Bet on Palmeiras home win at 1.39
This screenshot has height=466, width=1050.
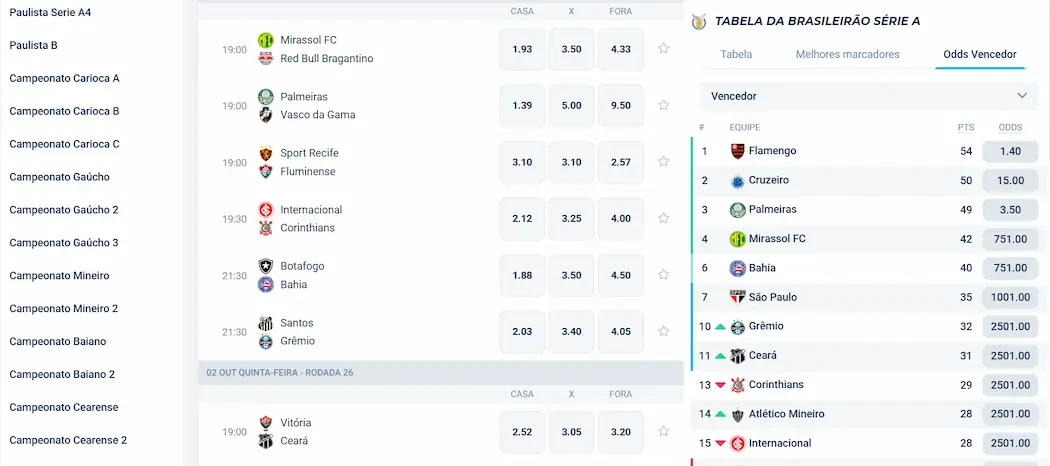522,105
